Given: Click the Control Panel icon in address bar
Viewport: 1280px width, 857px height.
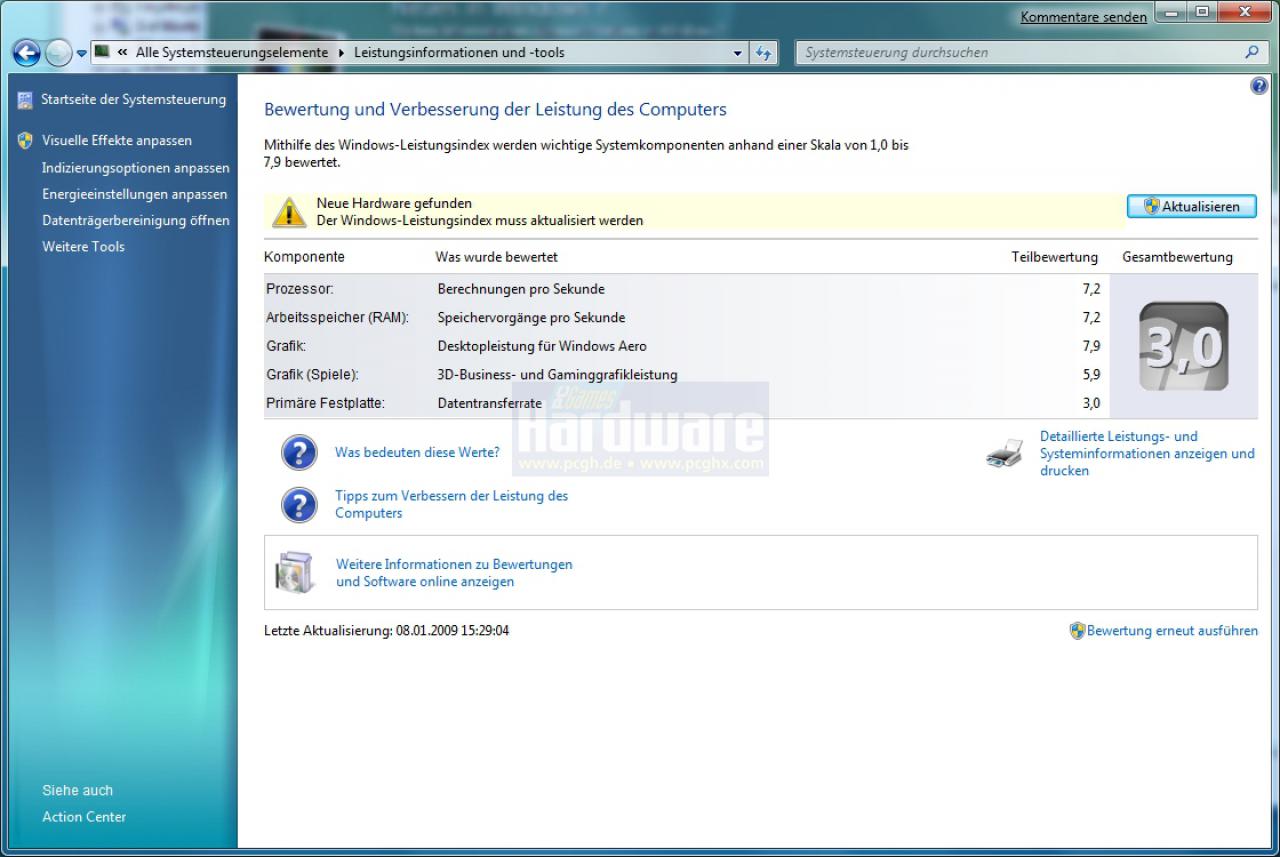Looking at the screenshot, I should tap(102, 52).
